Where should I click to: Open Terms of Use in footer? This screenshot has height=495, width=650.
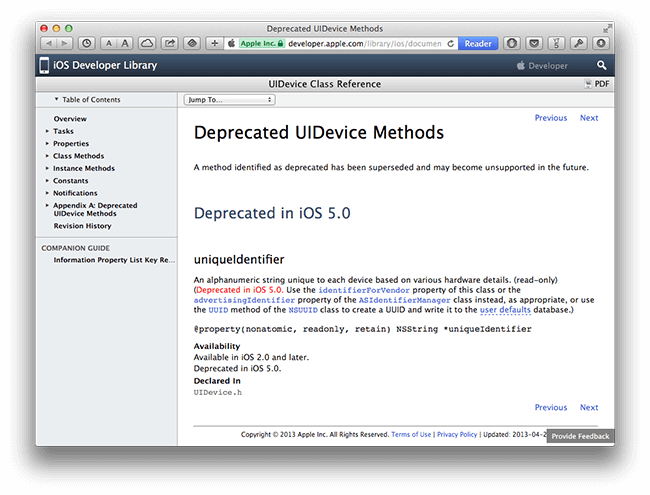(411, 434)
